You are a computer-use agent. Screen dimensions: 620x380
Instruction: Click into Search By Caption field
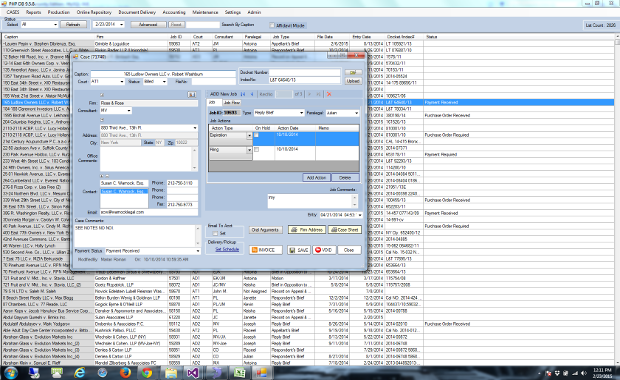[x=203, y=25]
